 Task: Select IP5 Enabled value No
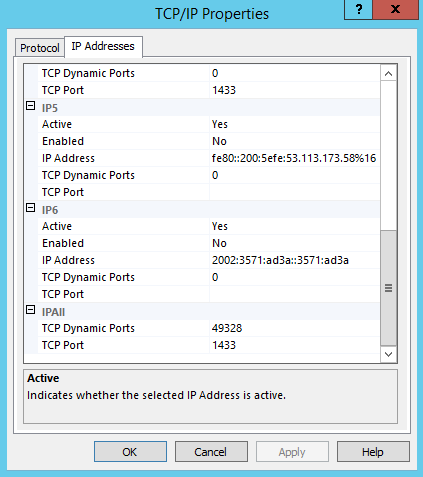pyautogui.click(x=294, y=141)
